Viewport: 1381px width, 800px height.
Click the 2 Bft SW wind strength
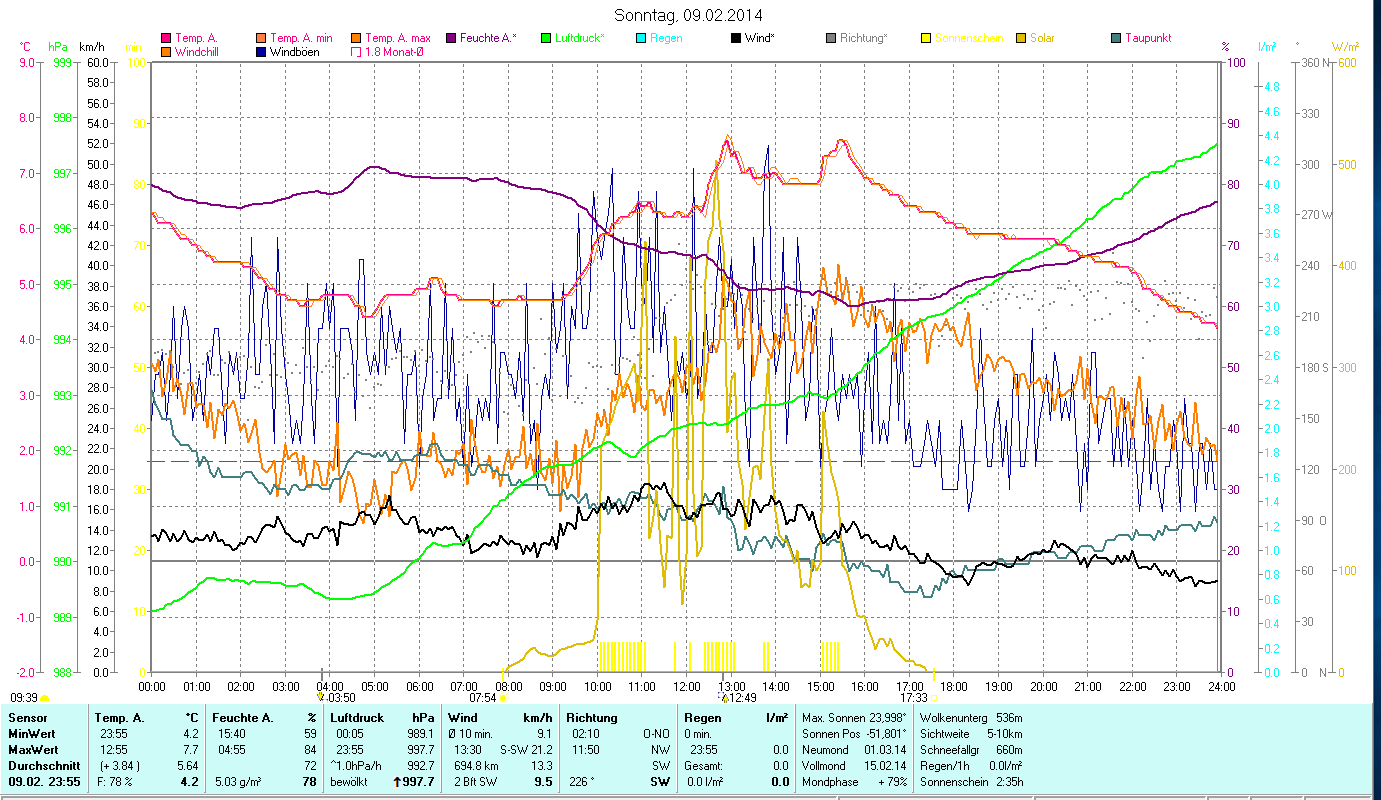(x=474, y=782)
